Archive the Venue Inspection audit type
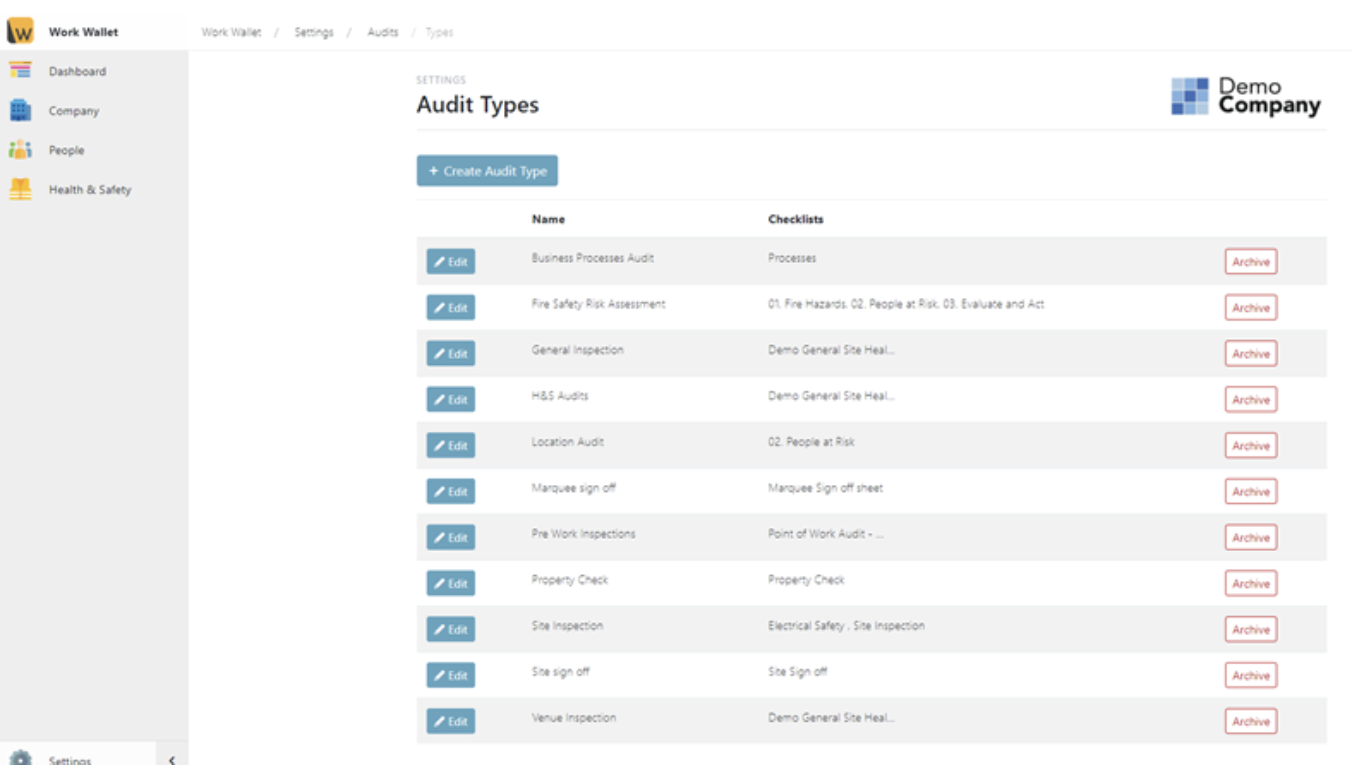1352x768 pixels. [x=1250, y=720]
